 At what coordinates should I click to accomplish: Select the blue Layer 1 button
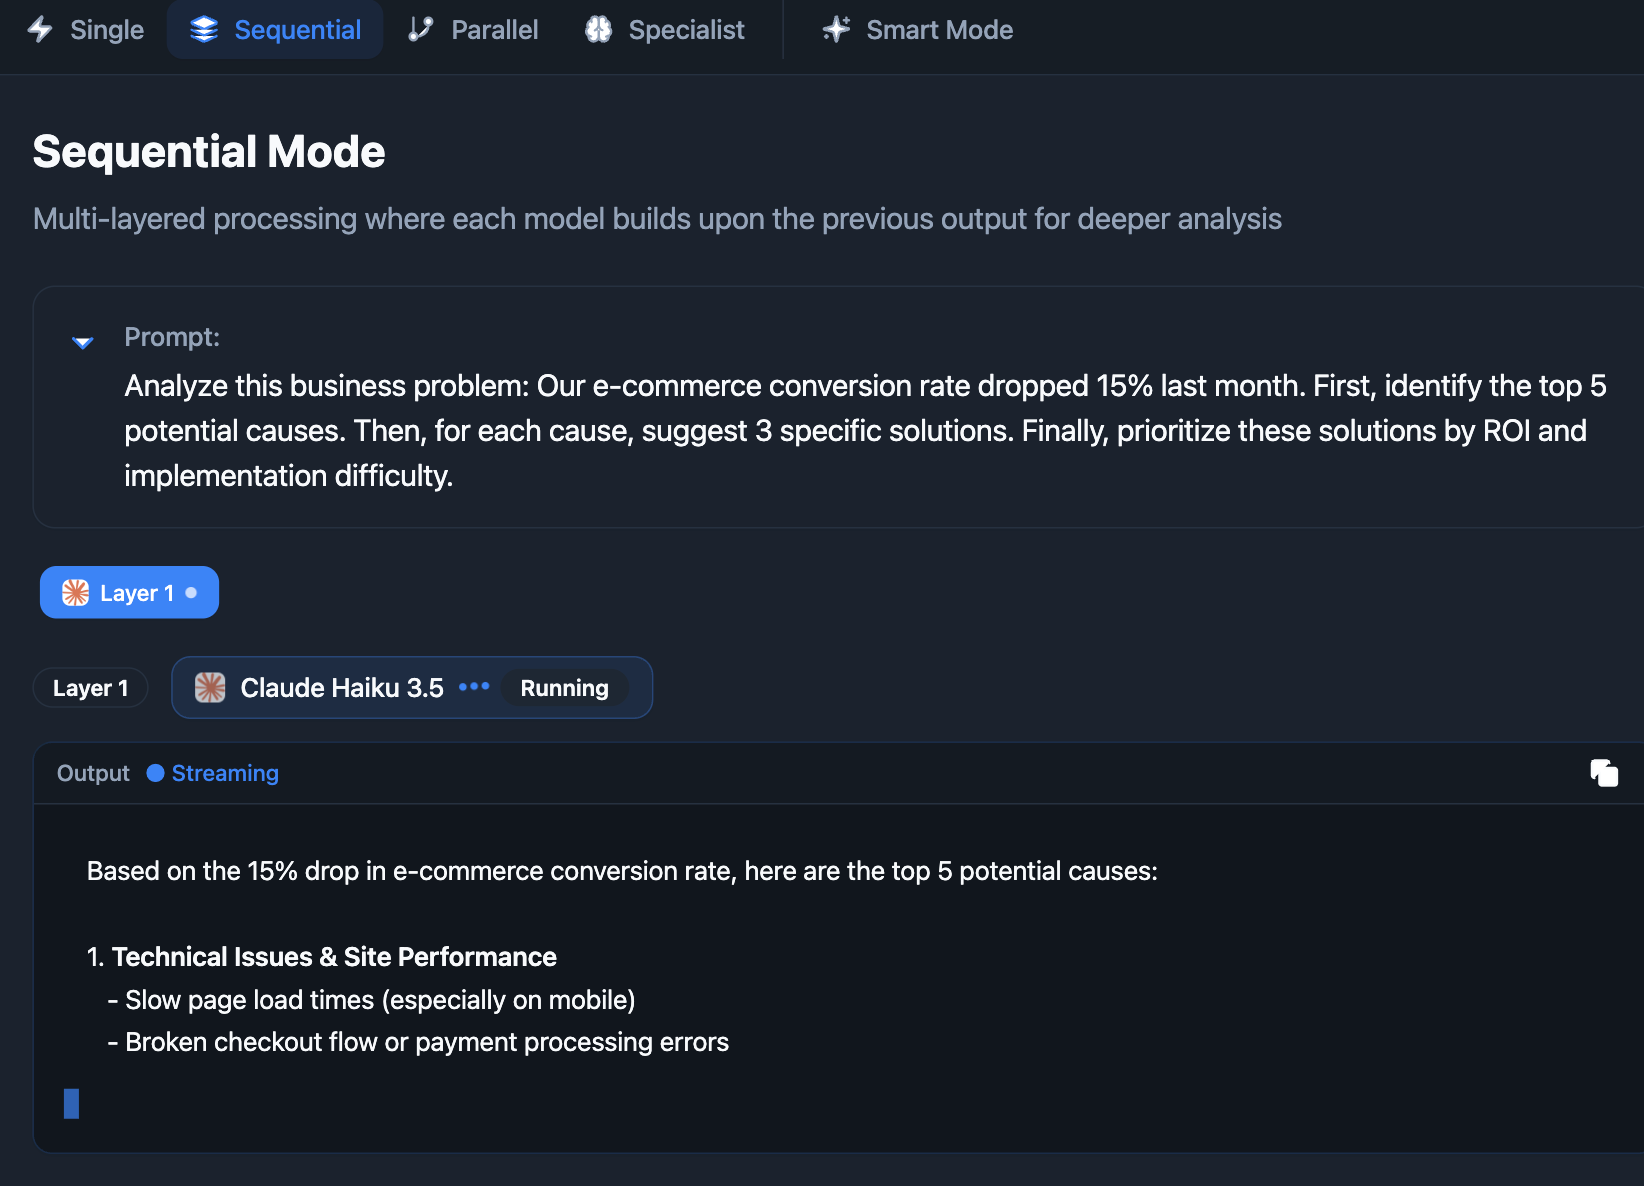click(129, 593)
